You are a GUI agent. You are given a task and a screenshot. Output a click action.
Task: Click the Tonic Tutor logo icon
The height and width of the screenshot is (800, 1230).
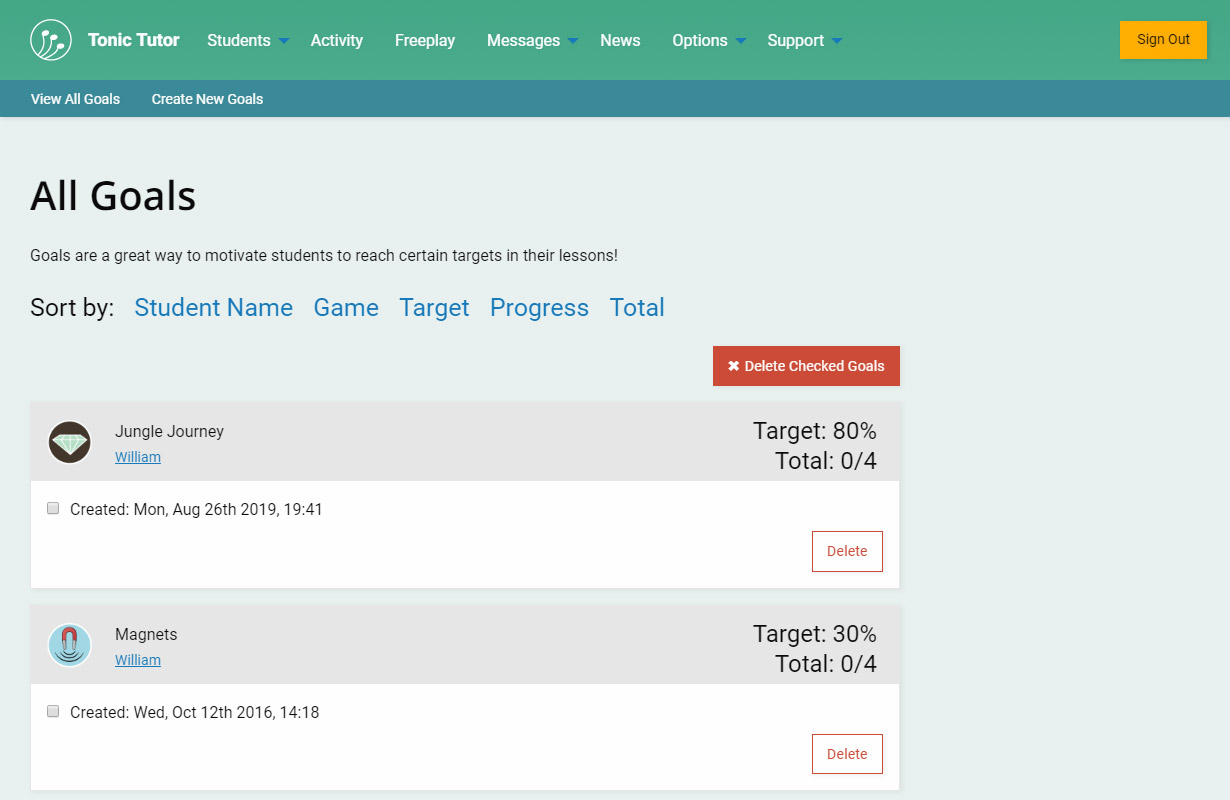click(x=51, y=40)
